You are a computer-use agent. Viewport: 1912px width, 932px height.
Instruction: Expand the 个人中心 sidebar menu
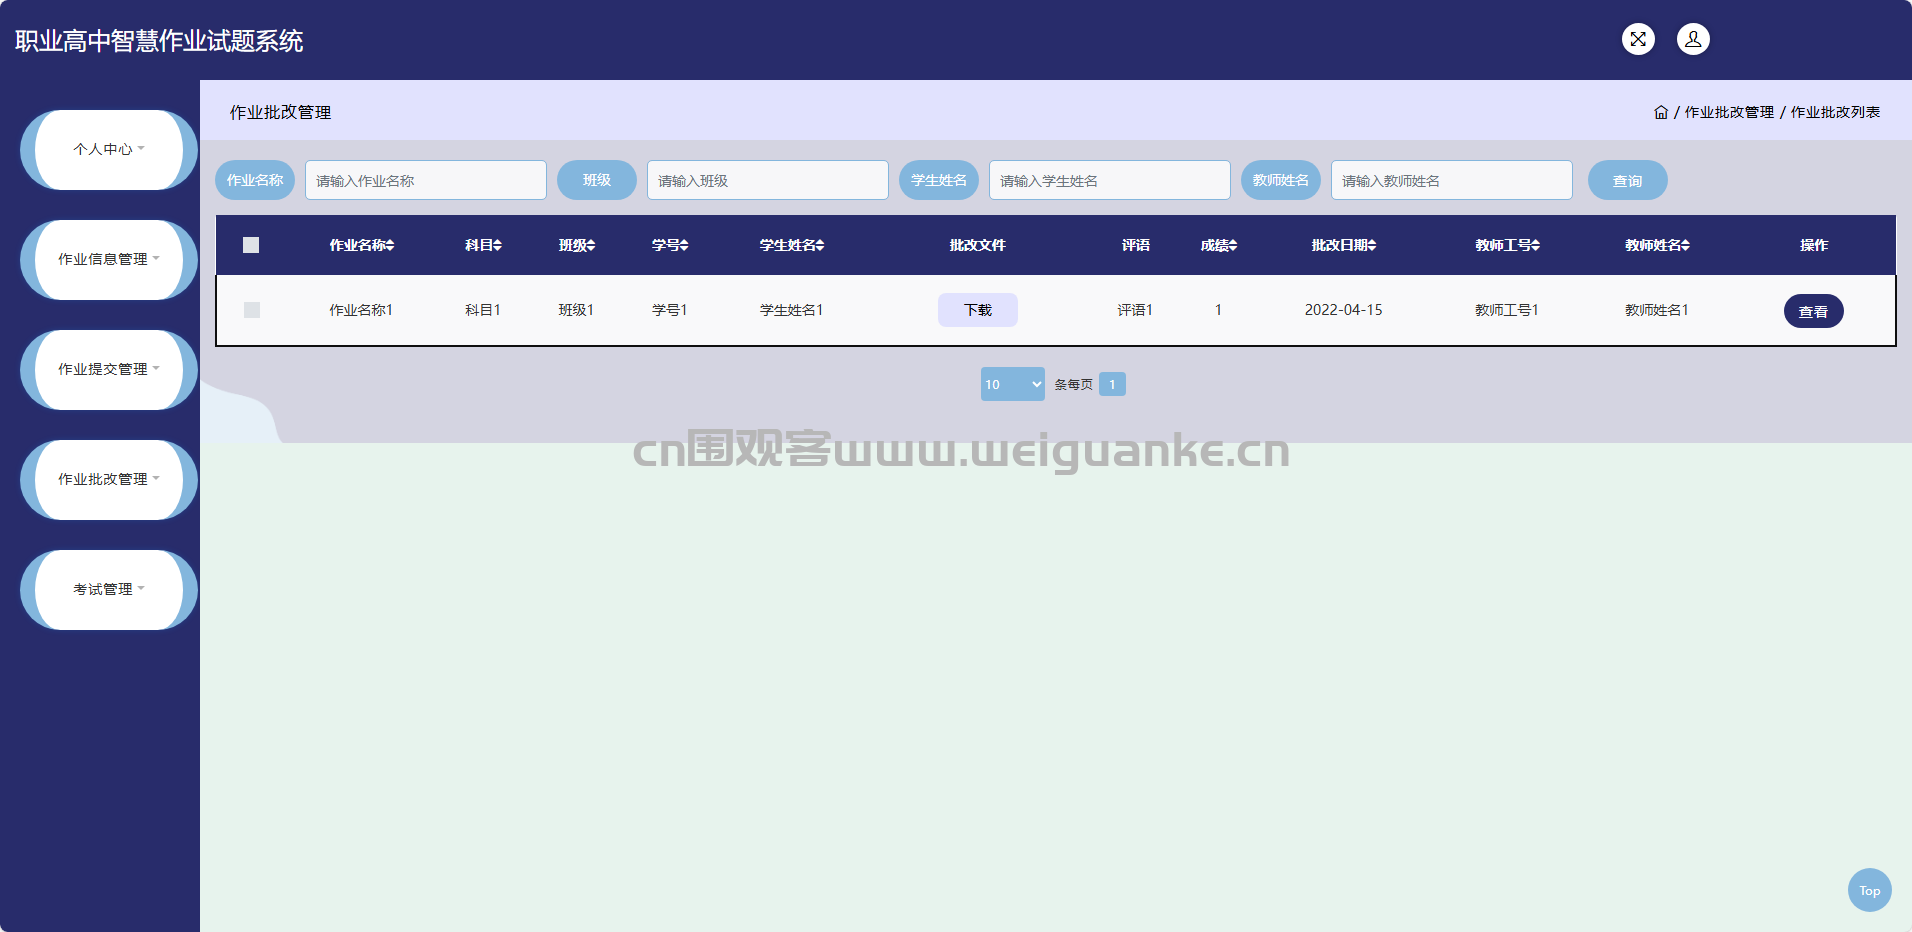tap(109, 150)
